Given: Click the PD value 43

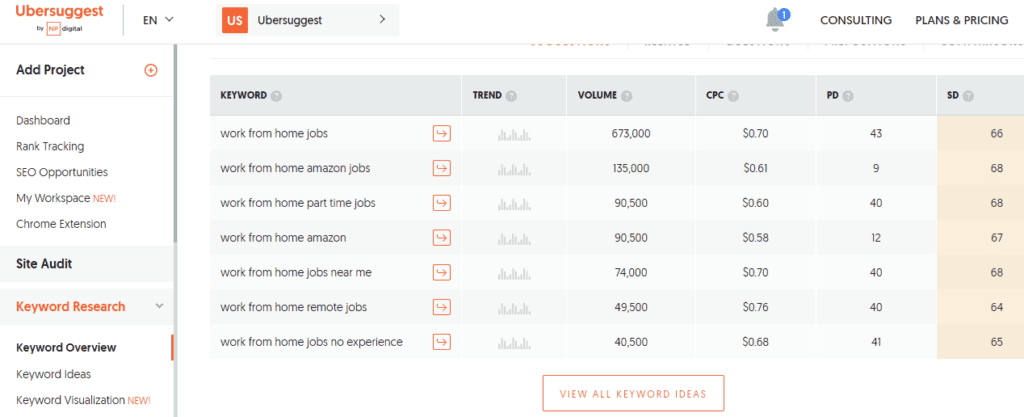Looking at the screenshot, I should 876,134.
